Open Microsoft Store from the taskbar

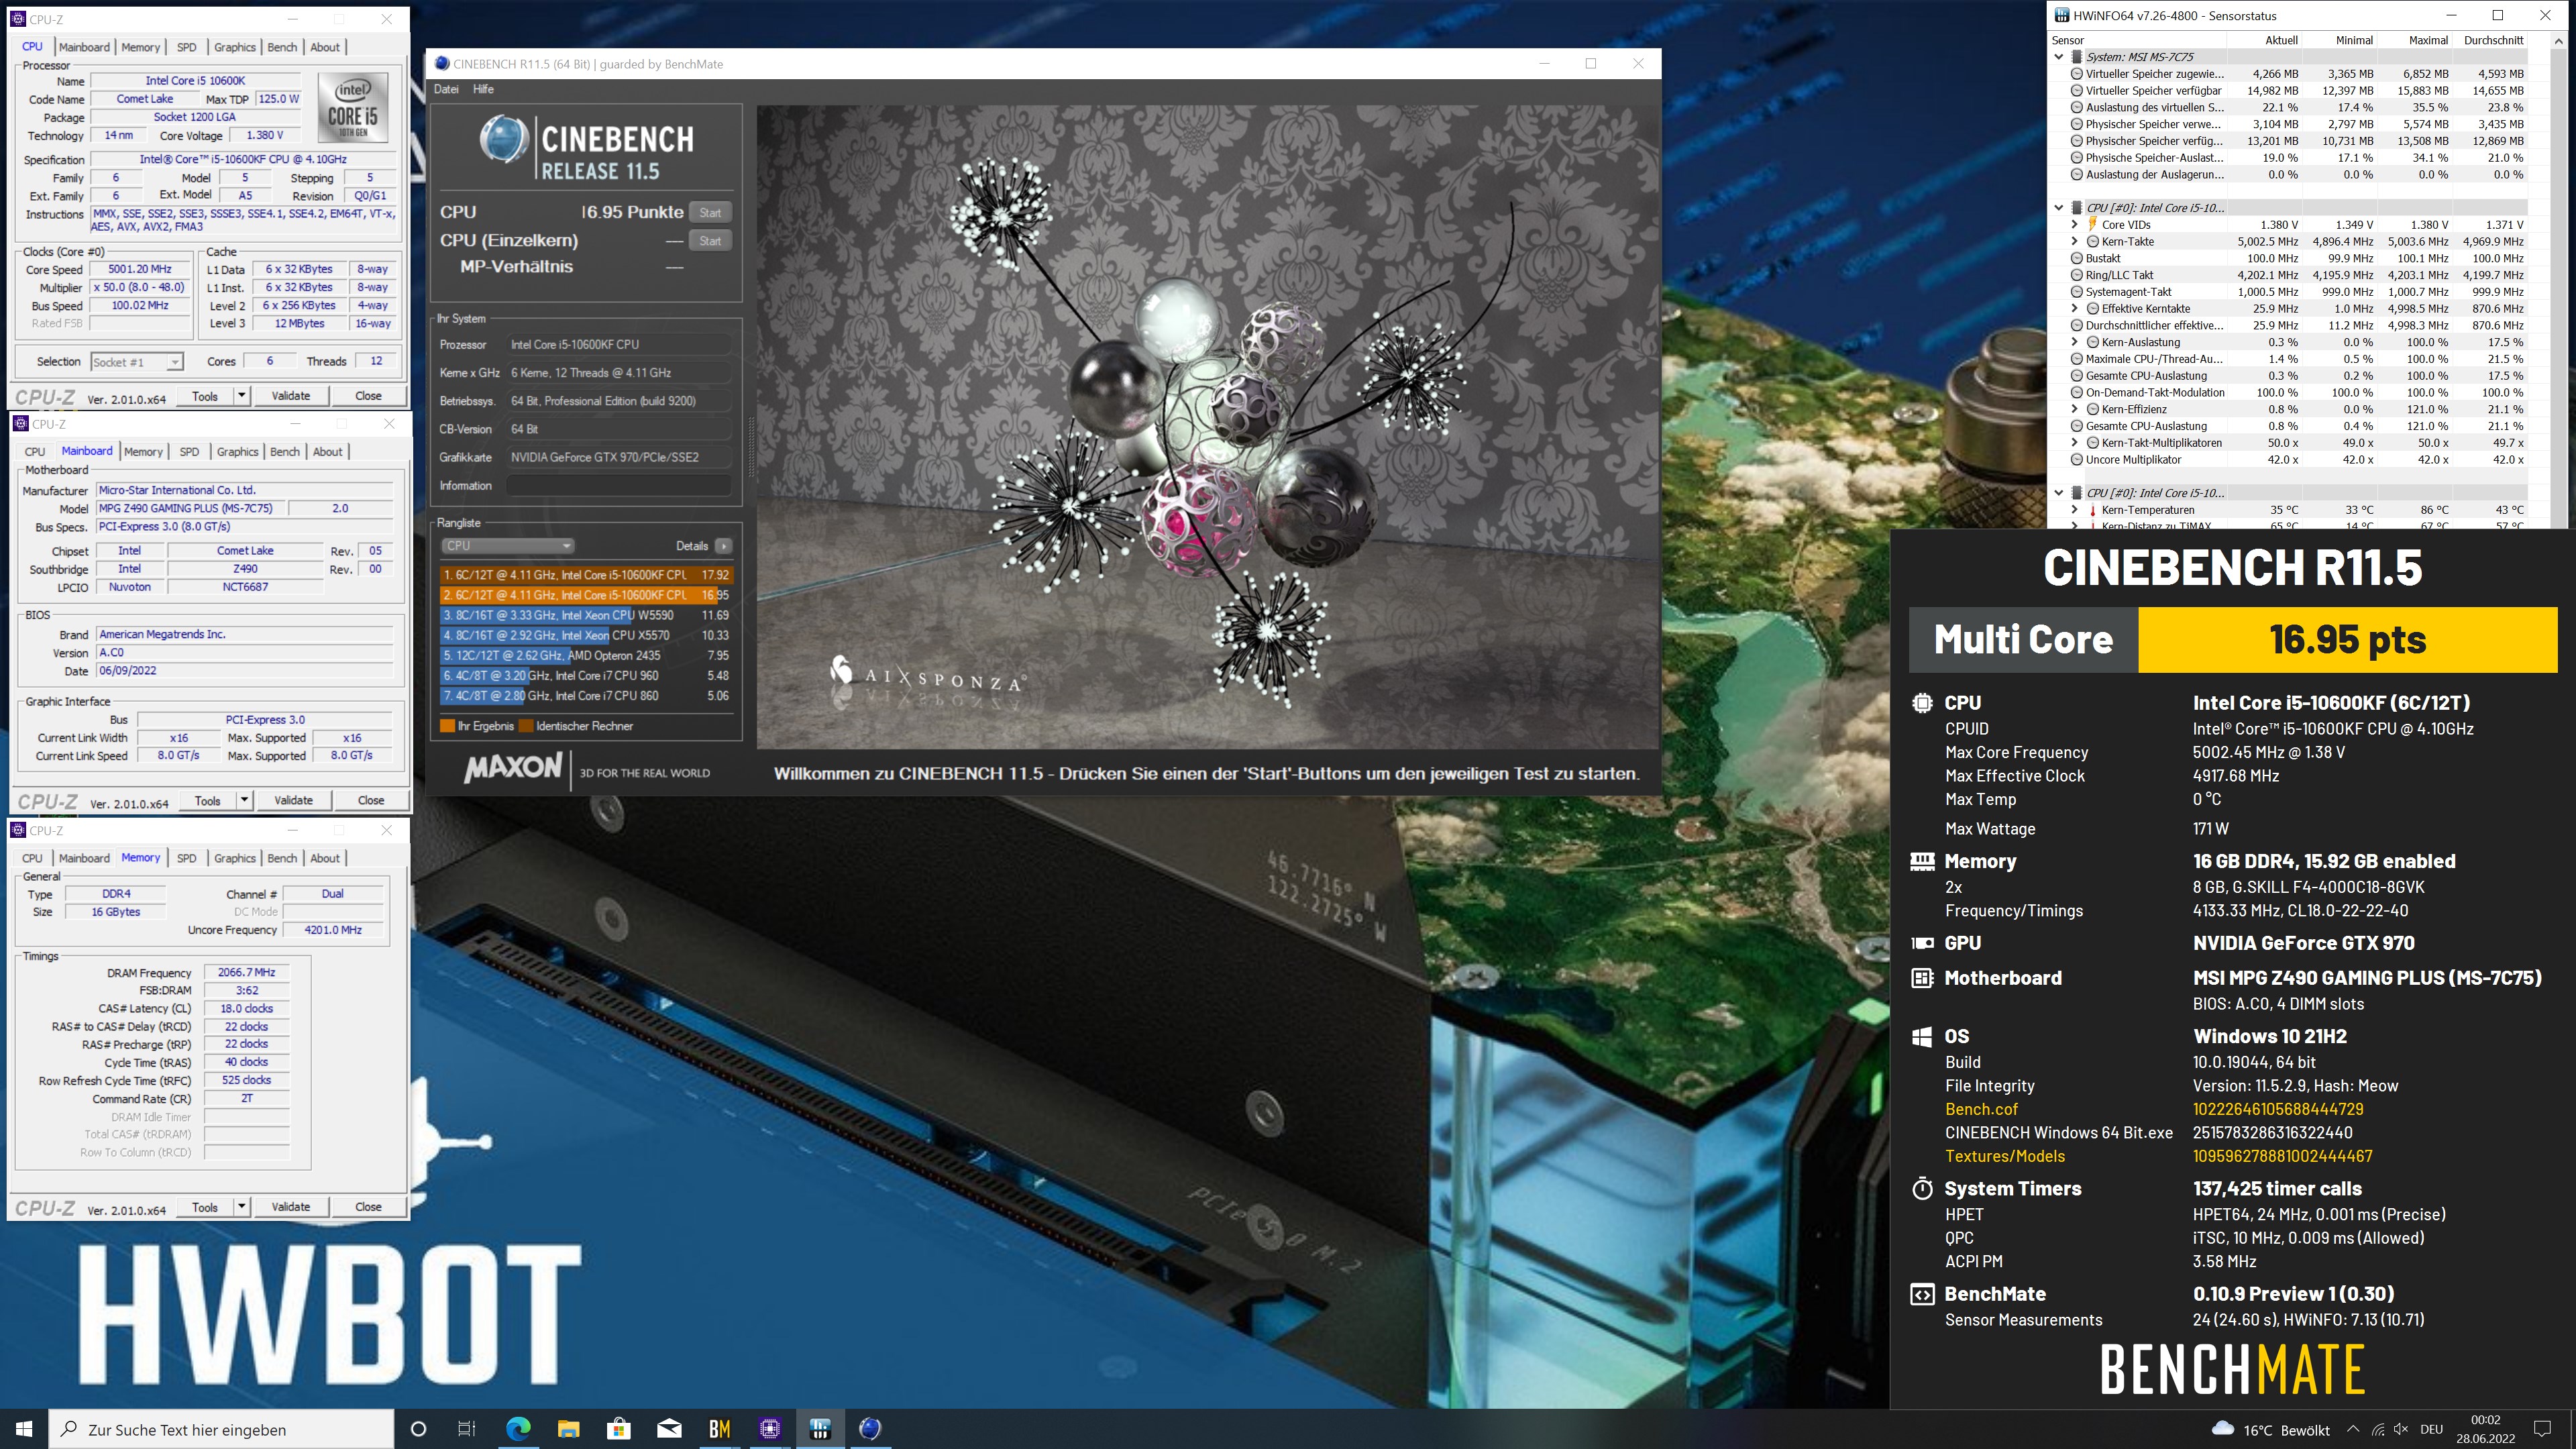[x=619, y=1429]
